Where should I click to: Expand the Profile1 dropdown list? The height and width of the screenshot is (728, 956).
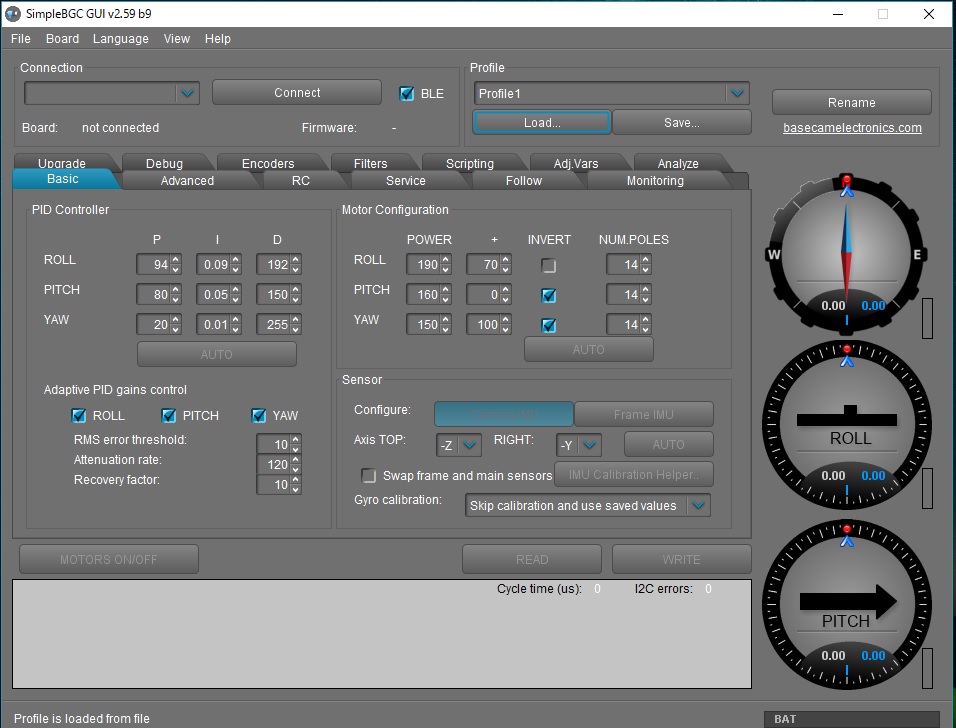pos(738,93)
